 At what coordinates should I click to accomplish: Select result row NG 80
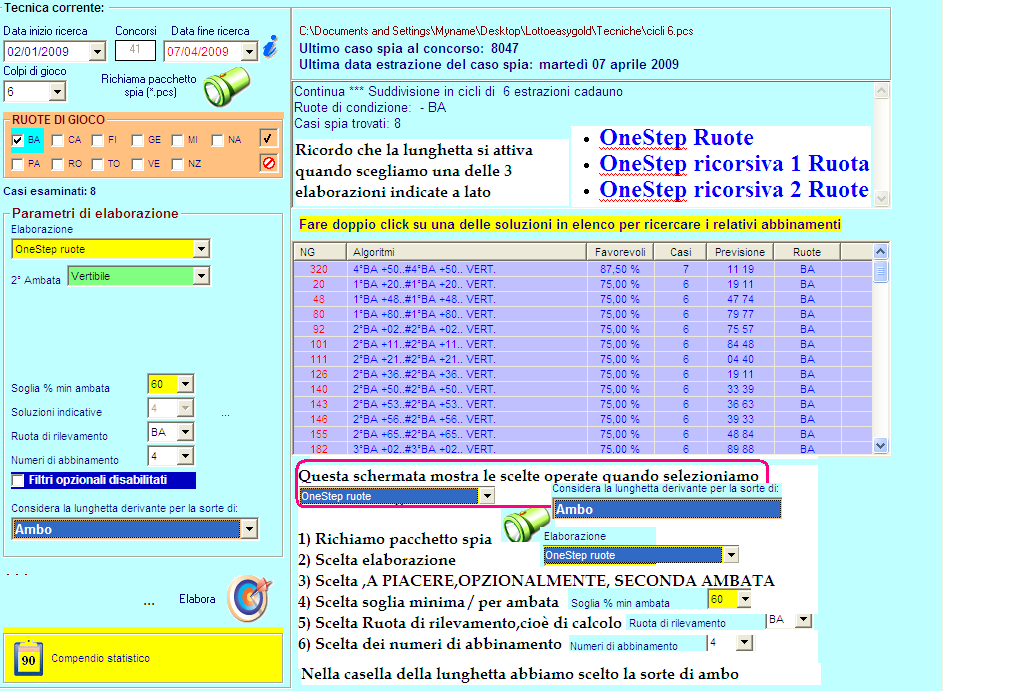(583, 314)
